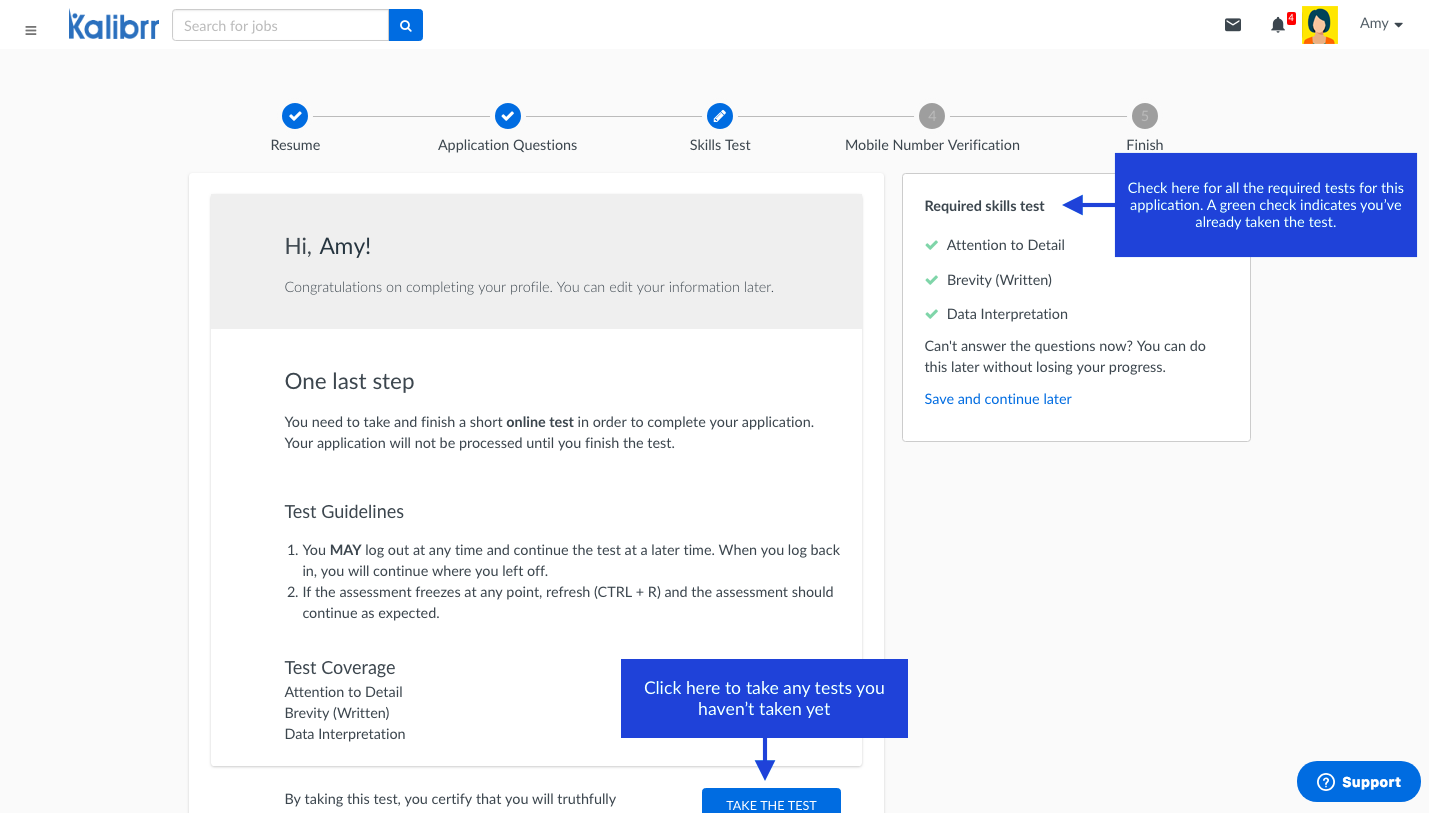This screenshot has width=1429, height=813.
Task: Click the Skills Test step label
Action: click(720, 145)
